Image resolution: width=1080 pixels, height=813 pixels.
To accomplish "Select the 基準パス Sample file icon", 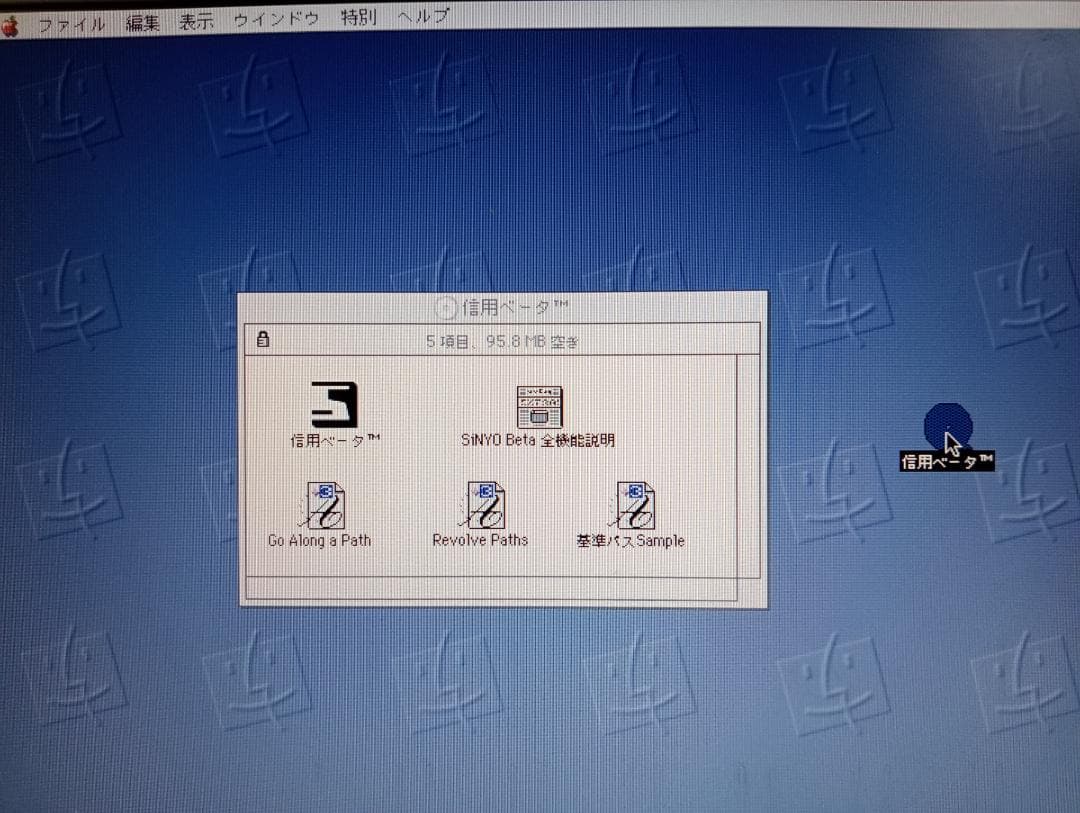I will [x=634, y=505].
